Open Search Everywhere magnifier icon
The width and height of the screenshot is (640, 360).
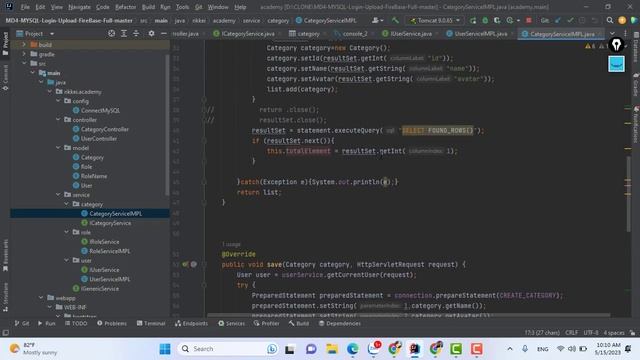tap(609, 20)
